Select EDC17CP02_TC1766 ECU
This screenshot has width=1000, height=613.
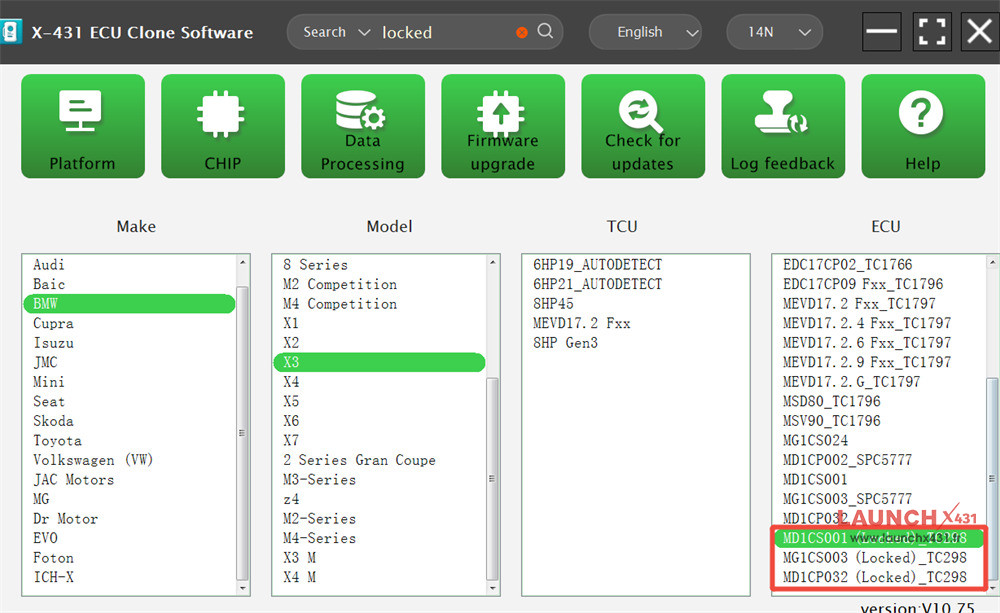pos(848,265)
